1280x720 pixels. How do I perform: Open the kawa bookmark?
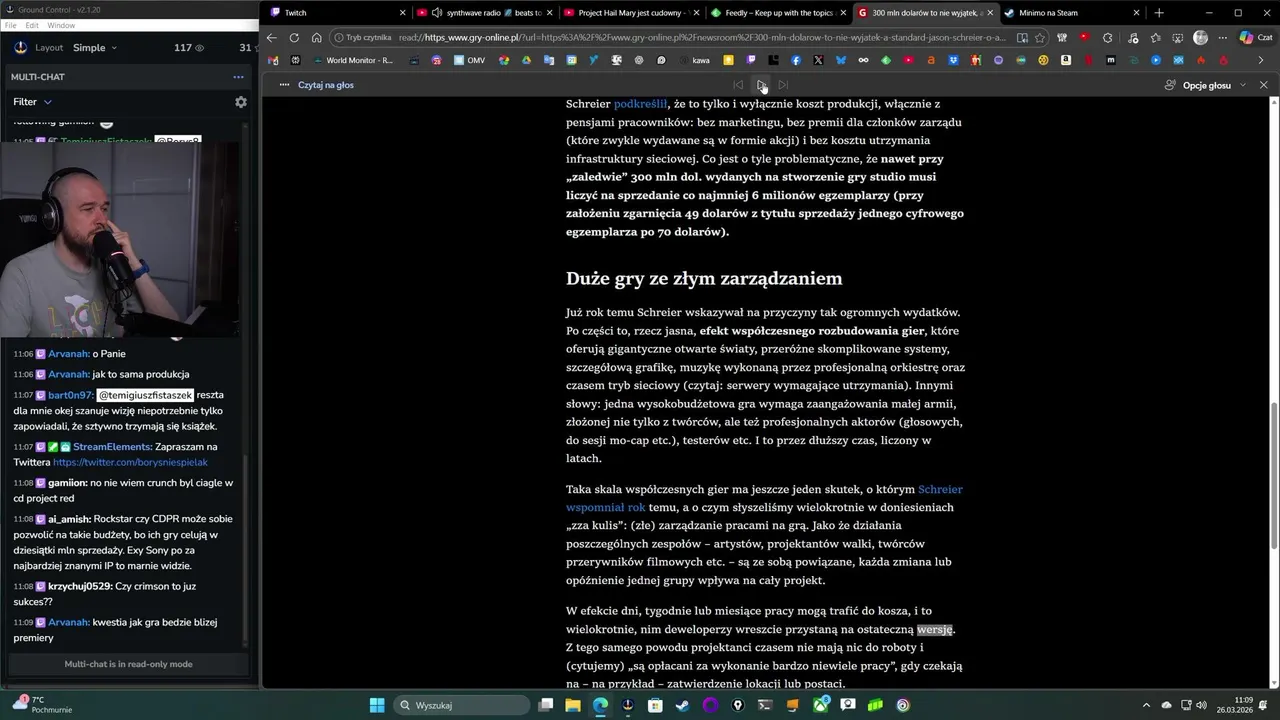point(695,60)
